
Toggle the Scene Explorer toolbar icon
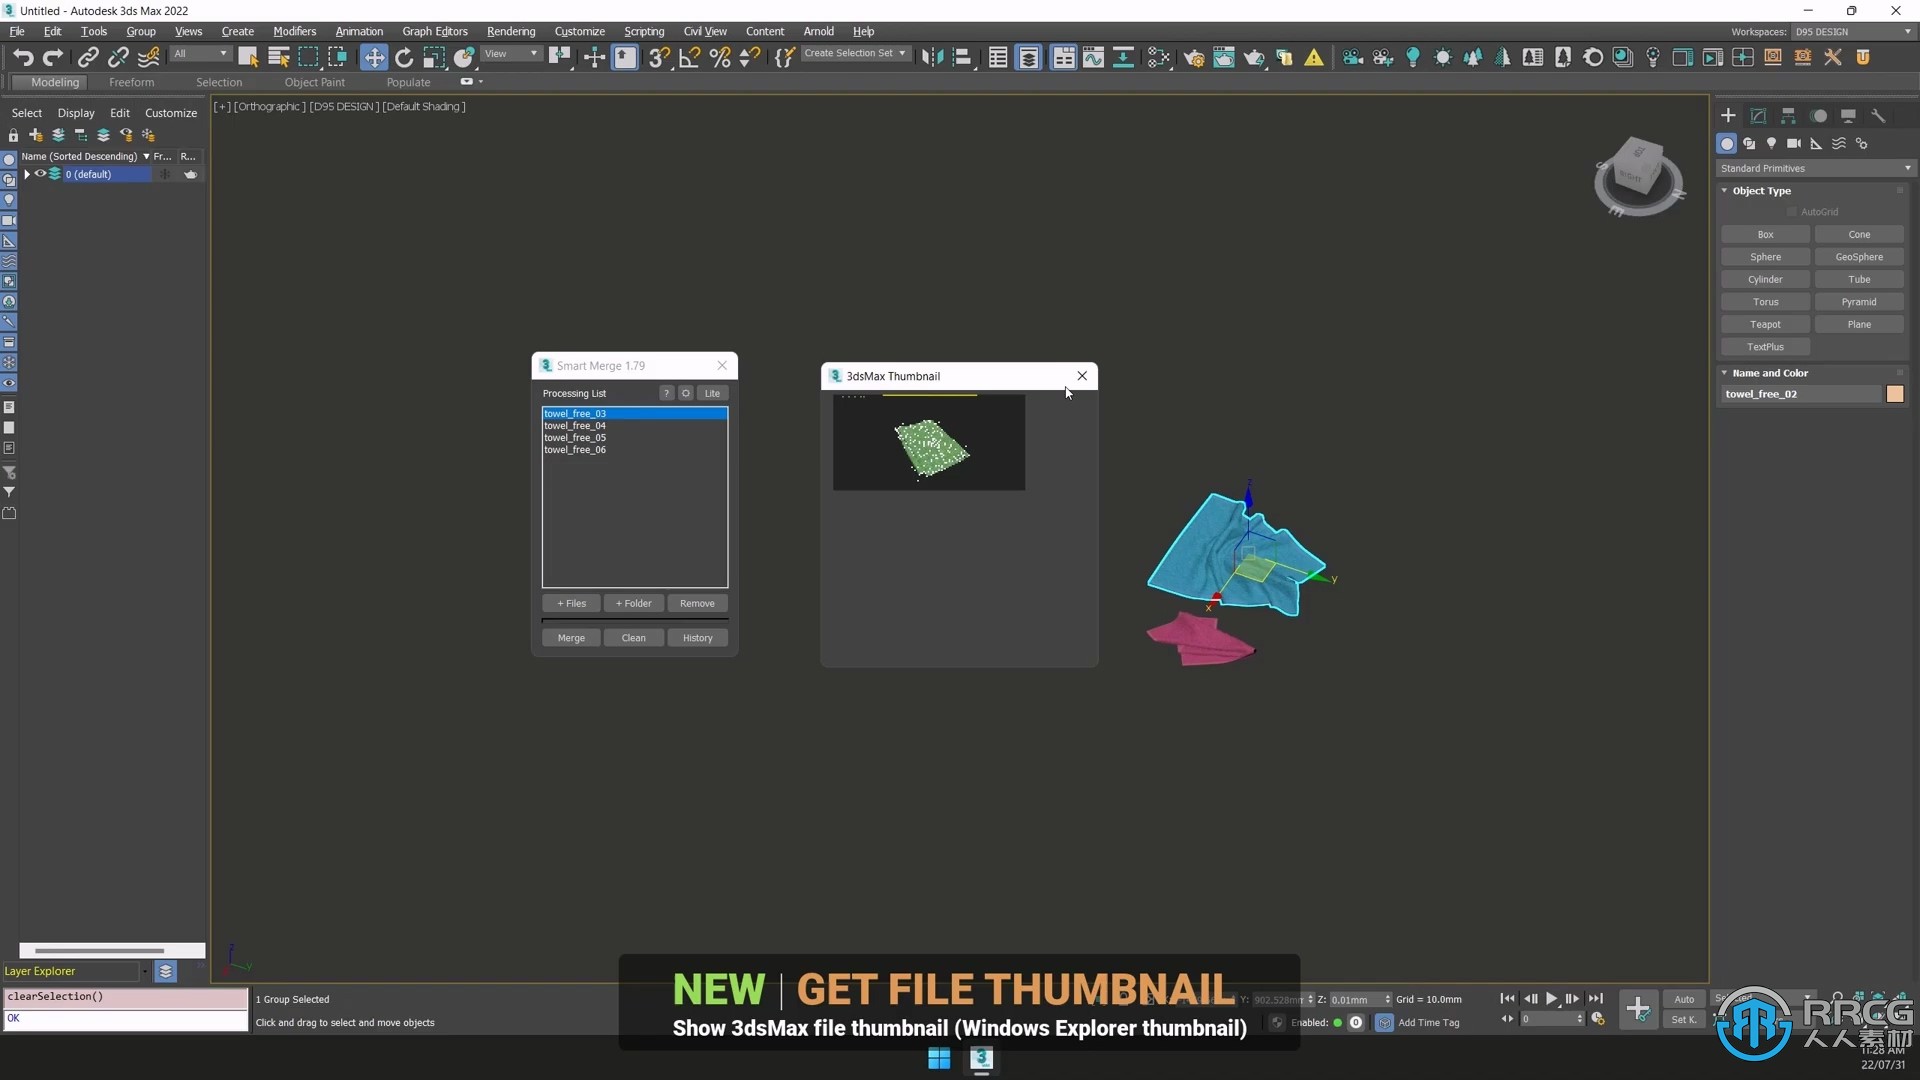point(998,57)
